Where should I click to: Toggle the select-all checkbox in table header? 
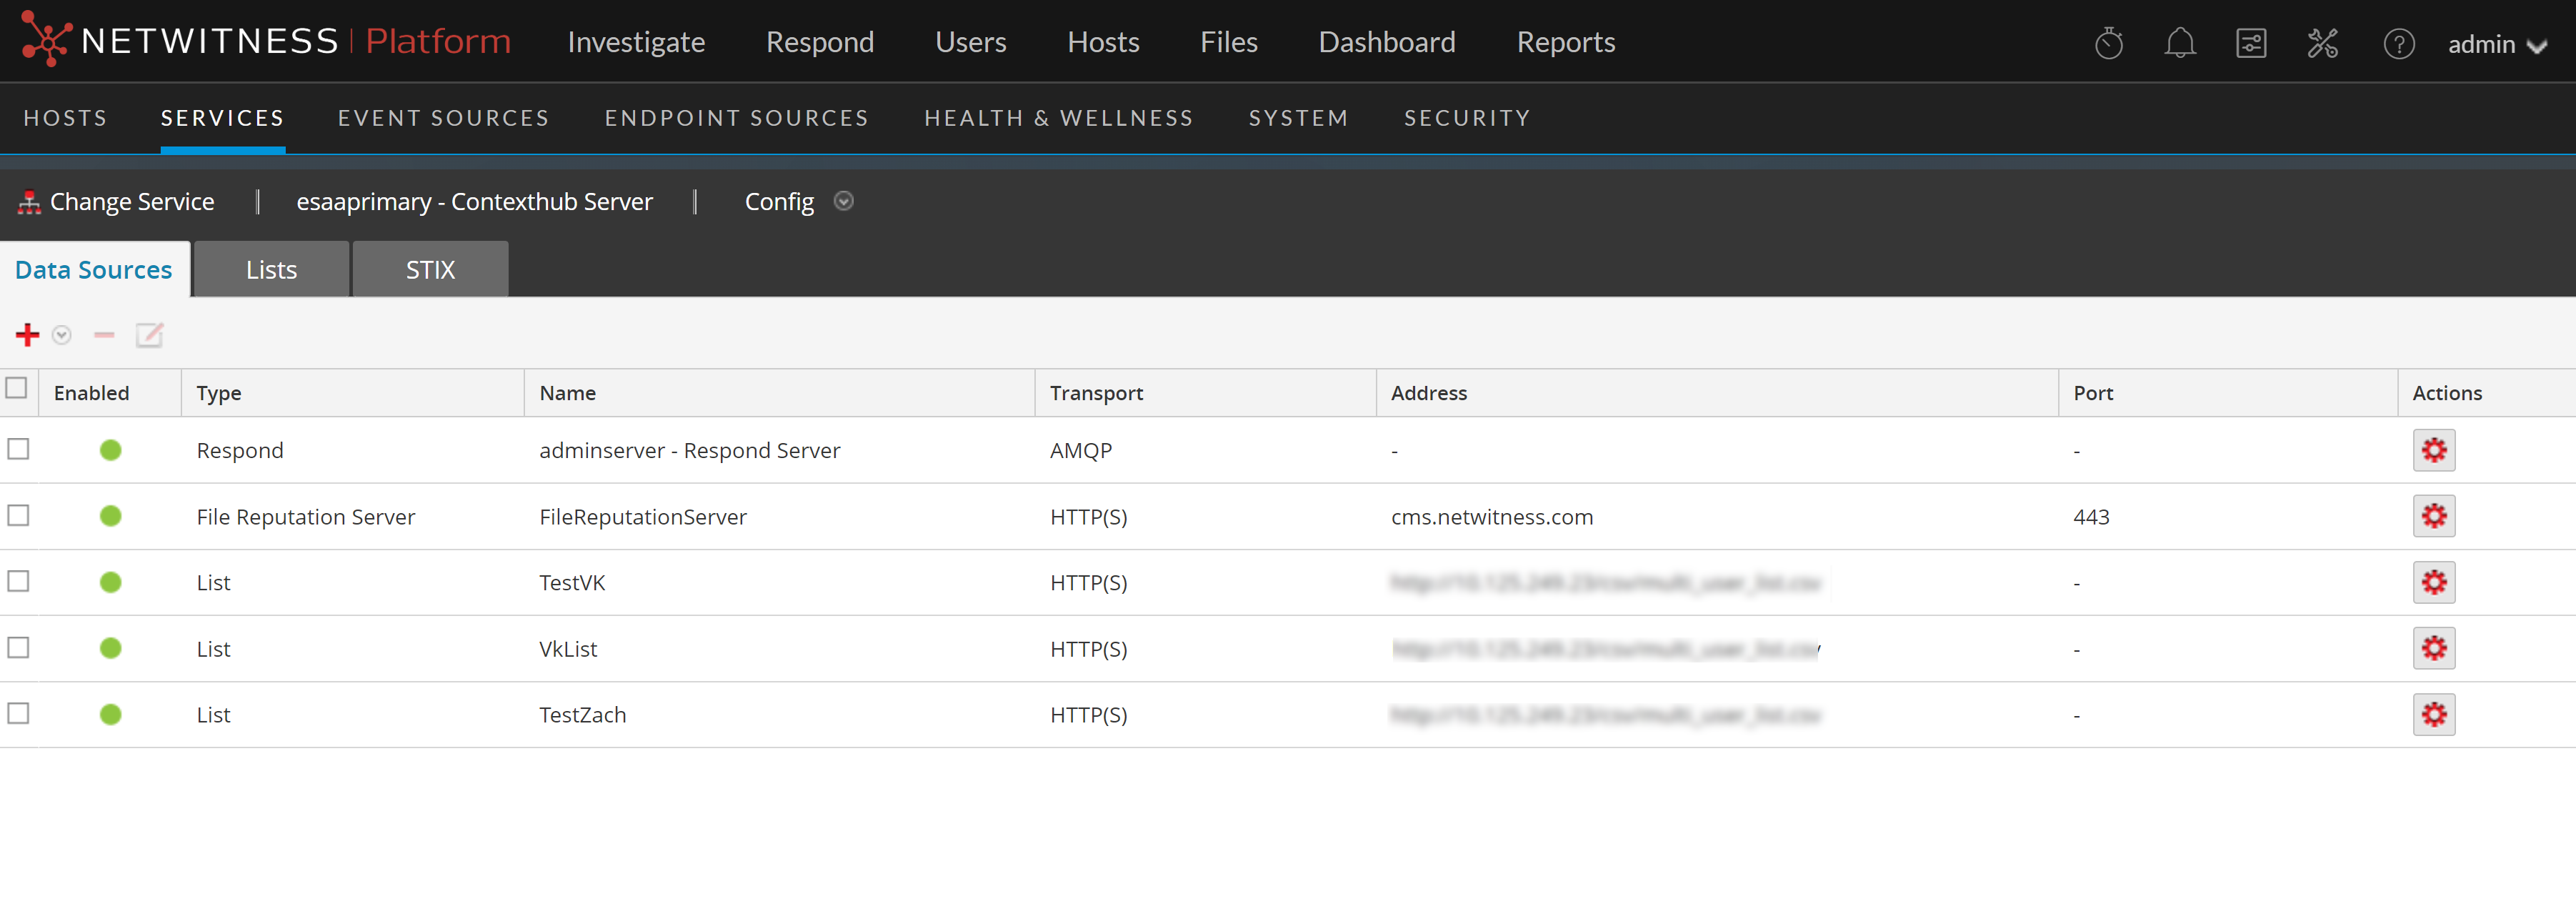coord(17,388)
